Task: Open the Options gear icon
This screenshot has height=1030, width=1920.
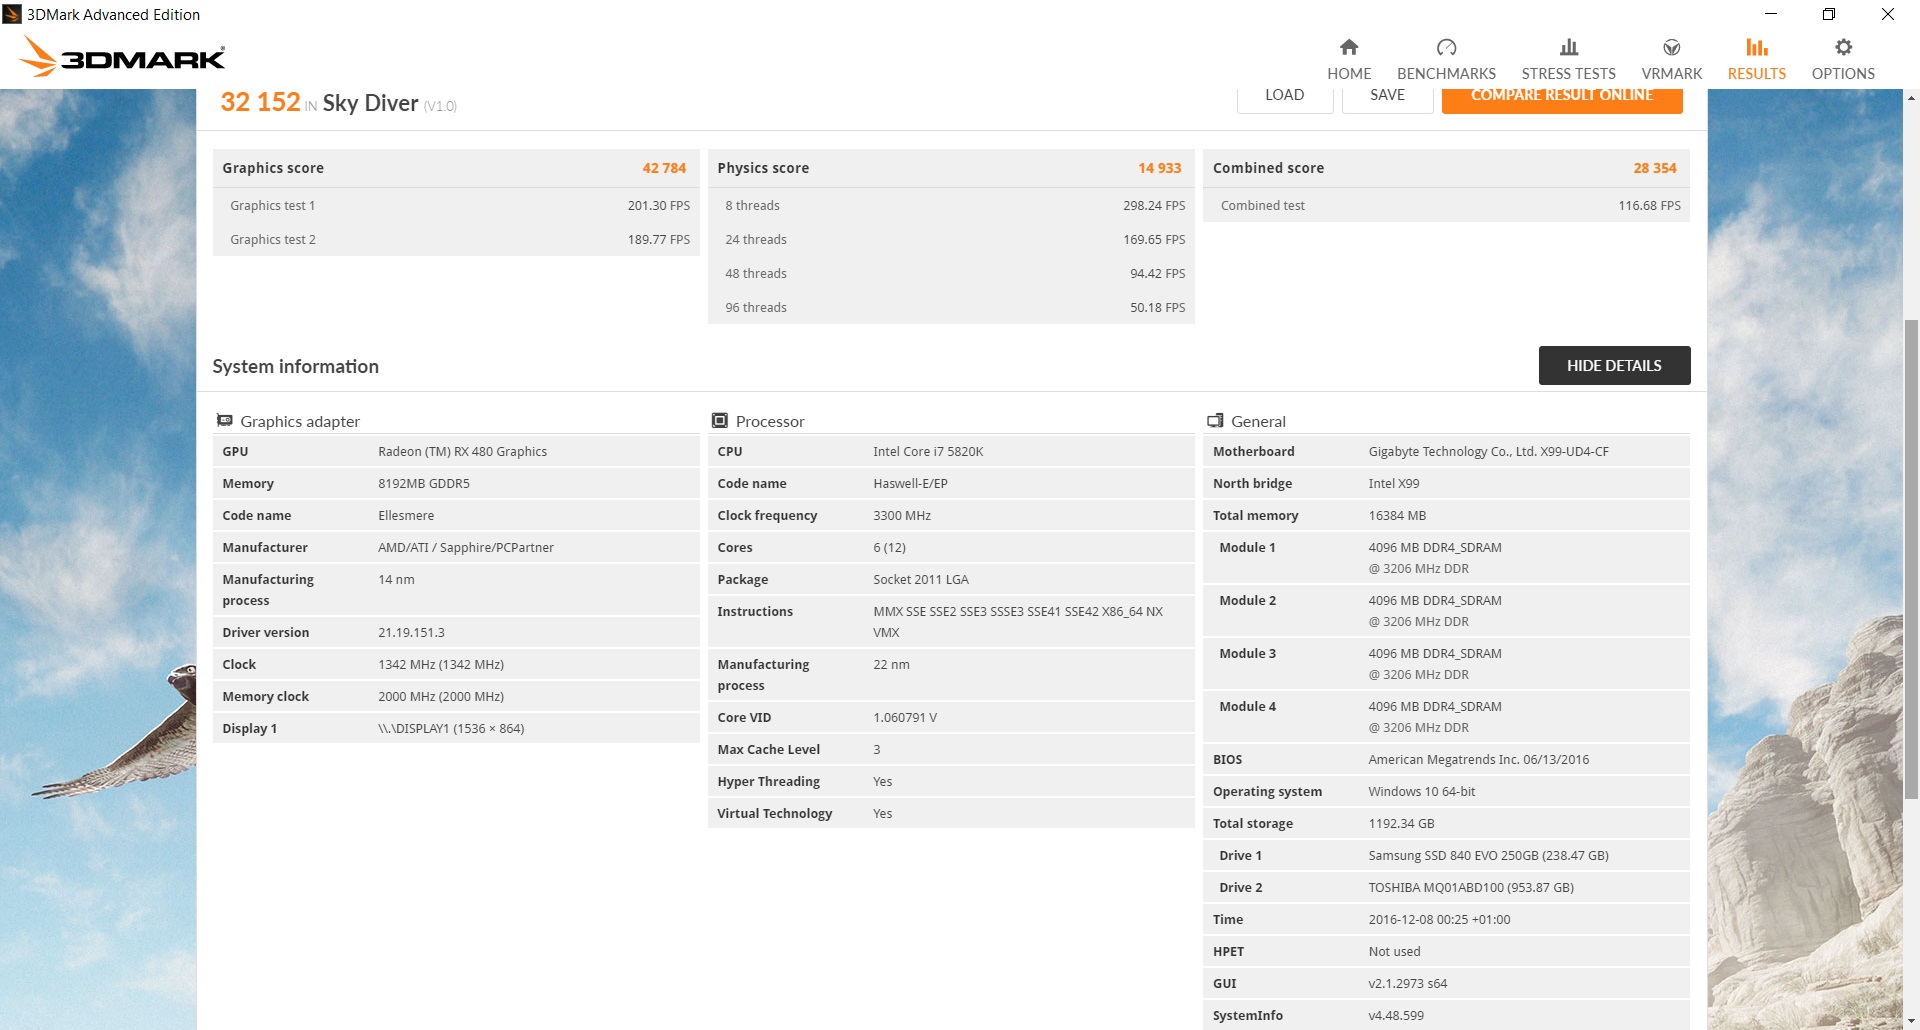Action: (1843, 47)
